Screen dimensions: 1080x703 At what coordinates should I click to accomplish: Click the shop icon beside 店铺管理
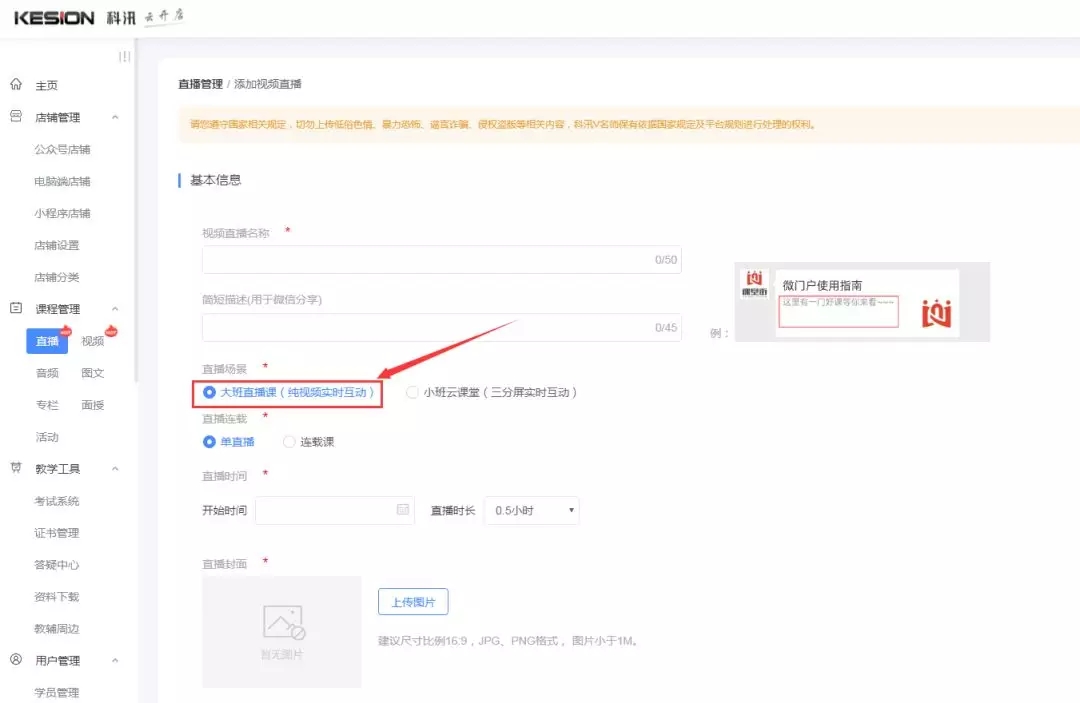pyautogui.click(x=15, y=117)
